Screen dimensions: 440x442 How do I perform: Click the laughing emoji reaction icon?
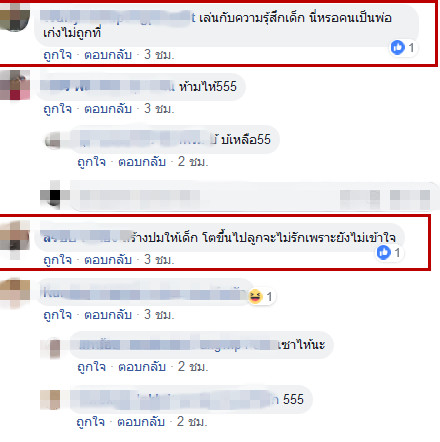tap(255, 296)
